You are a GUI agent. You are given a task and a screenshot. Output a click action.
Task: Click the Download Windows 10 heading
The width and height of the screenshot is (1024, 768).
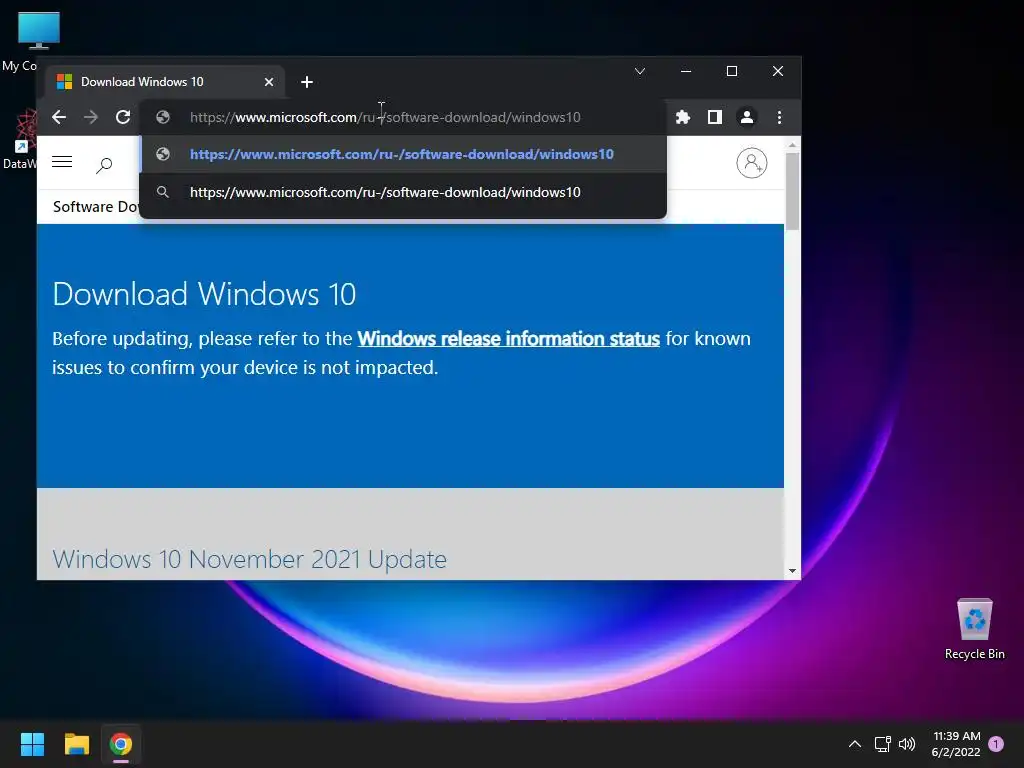click(x=204, y=294)
